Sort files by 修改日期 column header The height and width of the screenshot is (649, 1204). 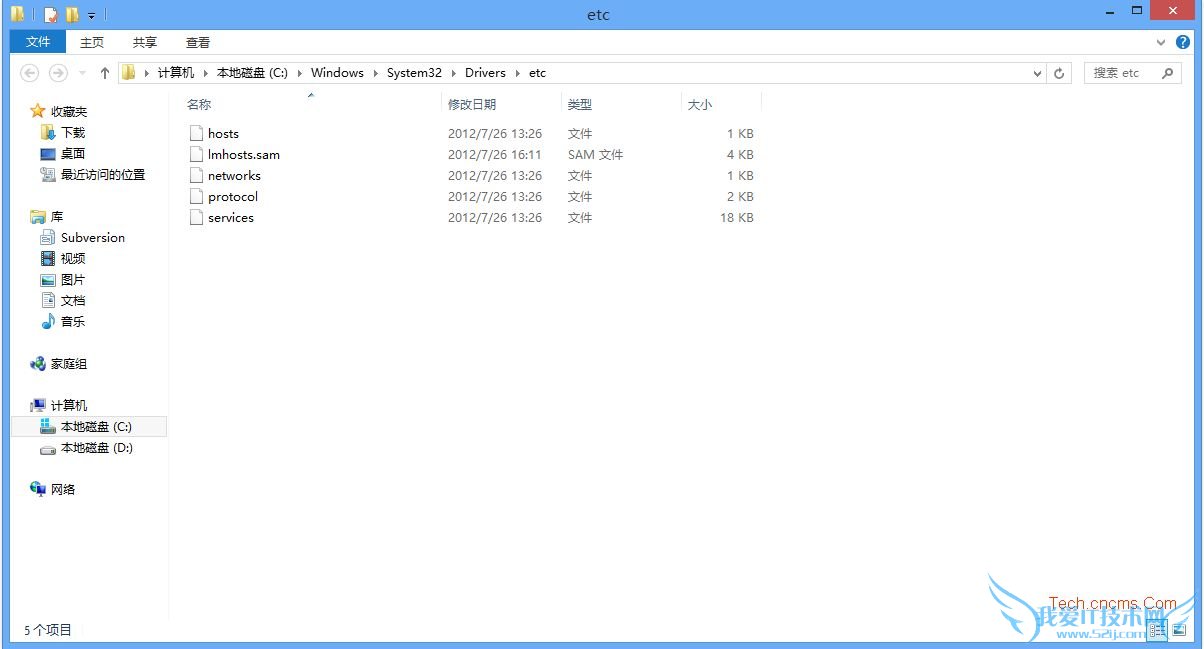point(472,104)
